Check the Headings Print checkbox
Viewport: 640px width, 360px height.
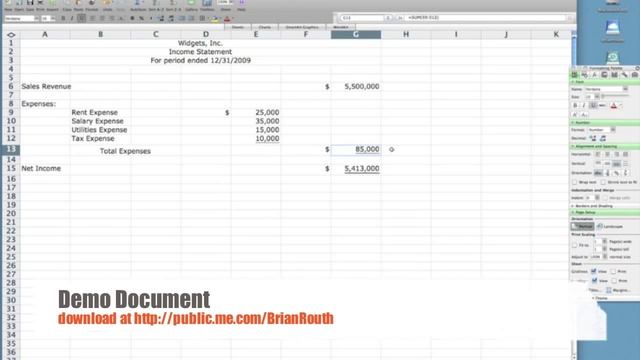[x=614, y=281]
